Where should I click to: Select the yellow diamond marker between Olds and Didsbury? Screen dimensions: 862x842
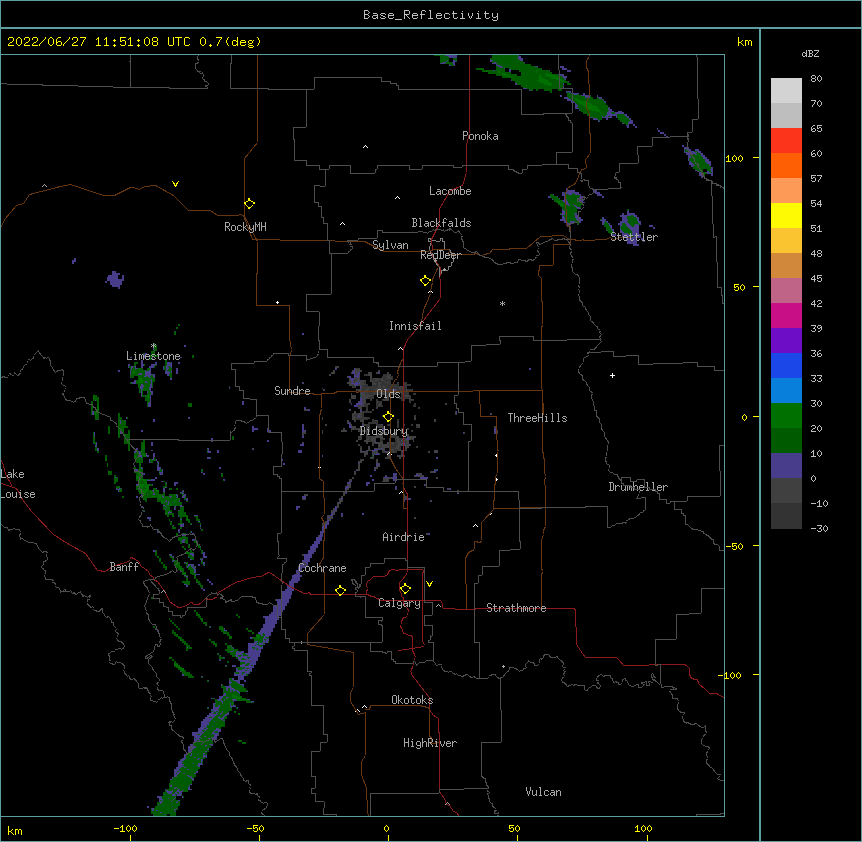pyautogui.click(x=388, y=417)
